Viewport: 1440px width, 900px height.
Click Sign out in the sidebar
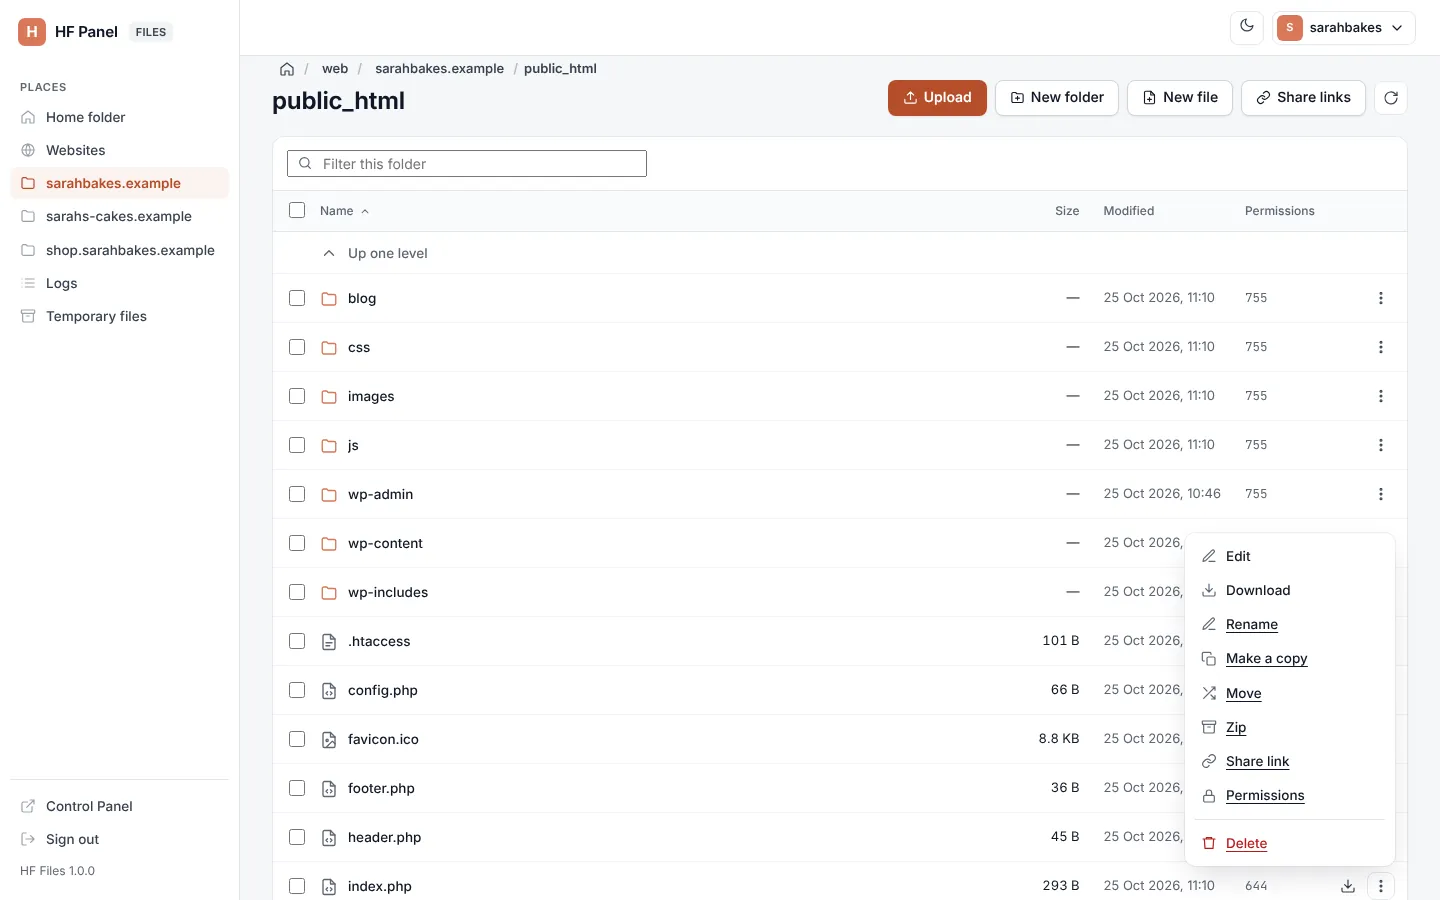point(119,839)
